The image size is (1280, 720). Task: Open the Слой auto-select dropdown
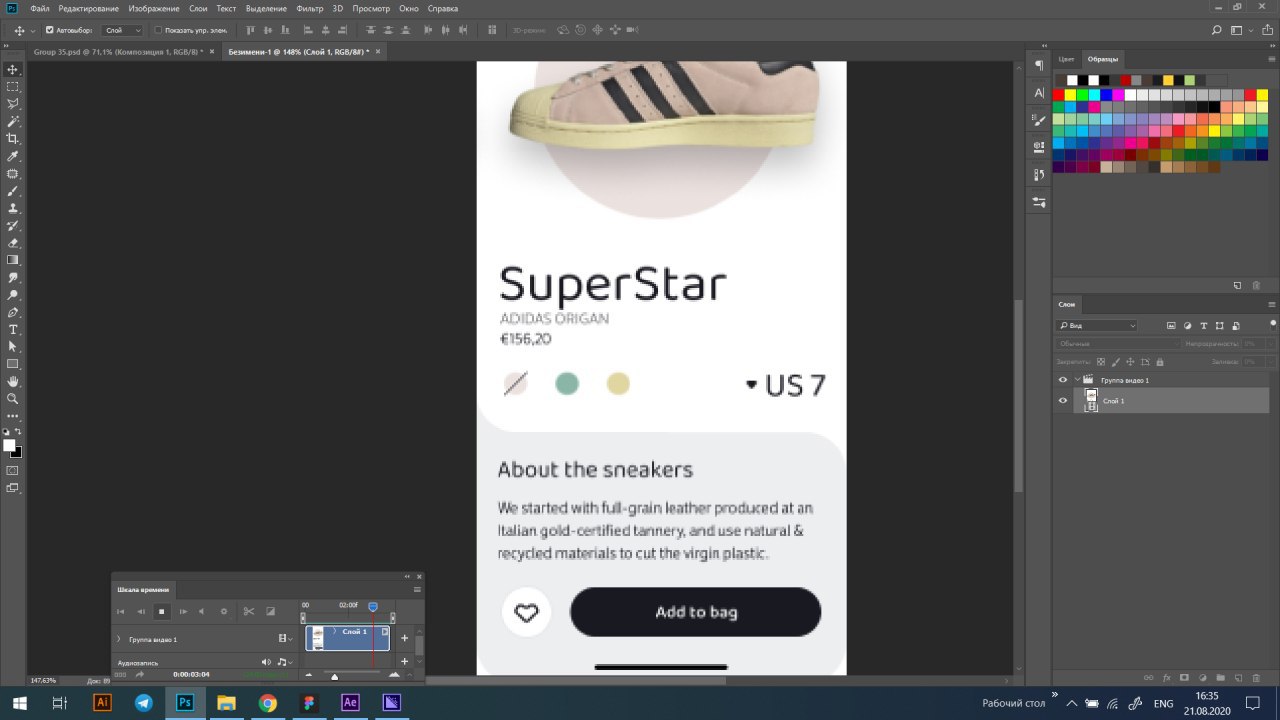click(x=124, y=30)
